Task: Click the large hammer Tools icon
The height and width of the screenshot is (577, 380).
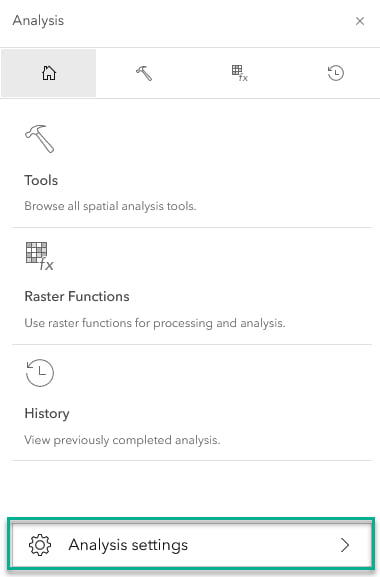Action: (x=39, y=139)
